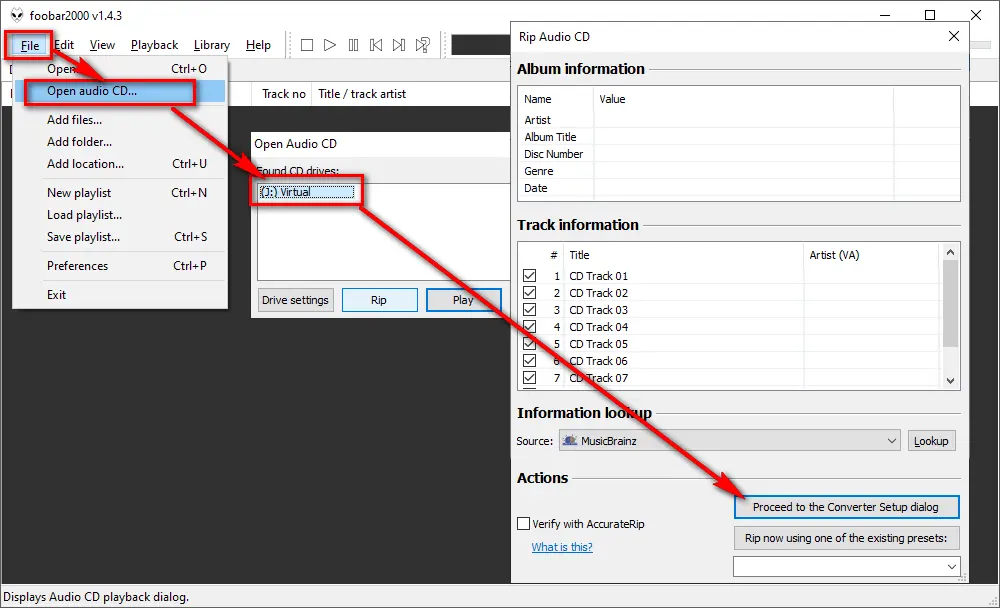
Task: Open the File menu
Action: coord(29,45)
